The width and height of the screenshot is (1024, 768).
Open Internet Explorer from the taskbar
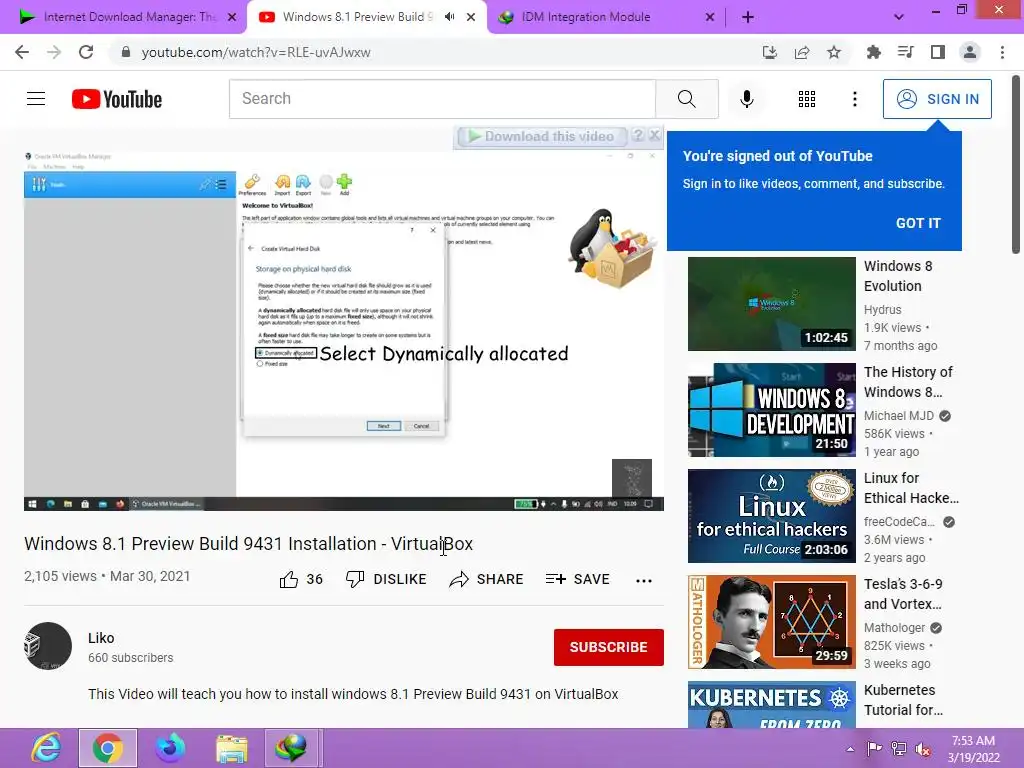tap(46, 748)
